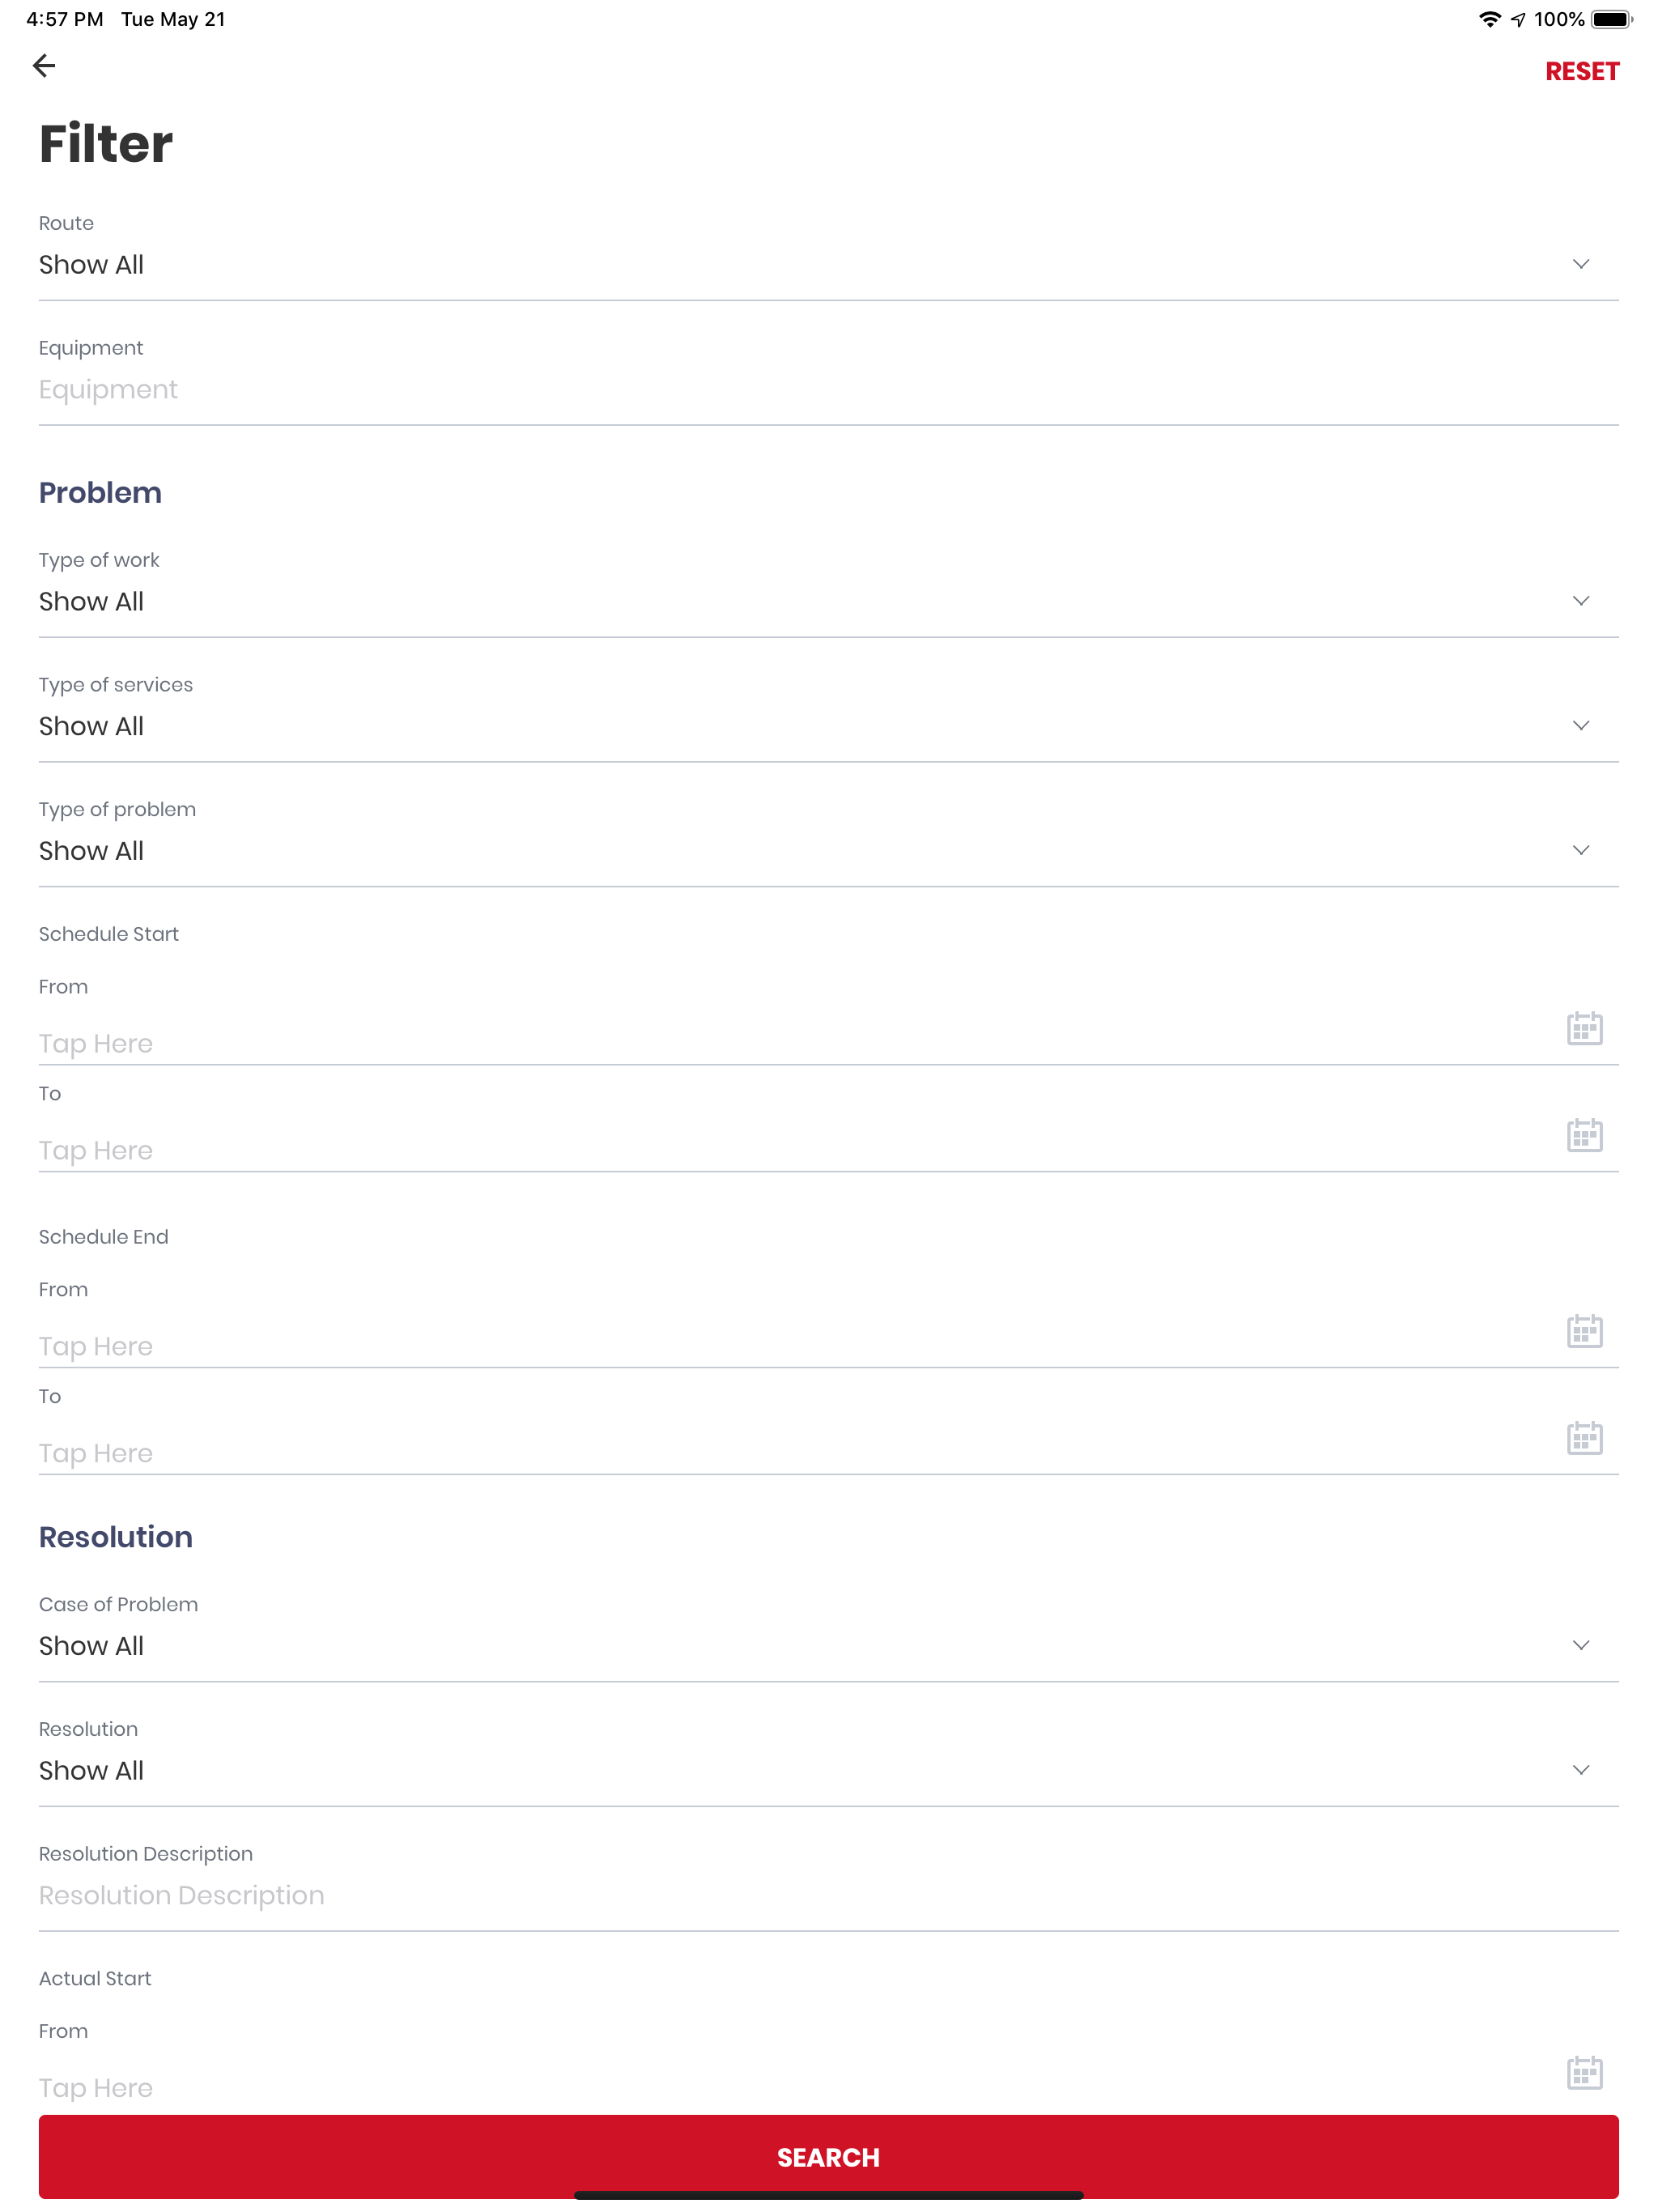Open calendar for Schedule Start To
Viewport: 1658px width, 2212px height.
point(1584,1135)
